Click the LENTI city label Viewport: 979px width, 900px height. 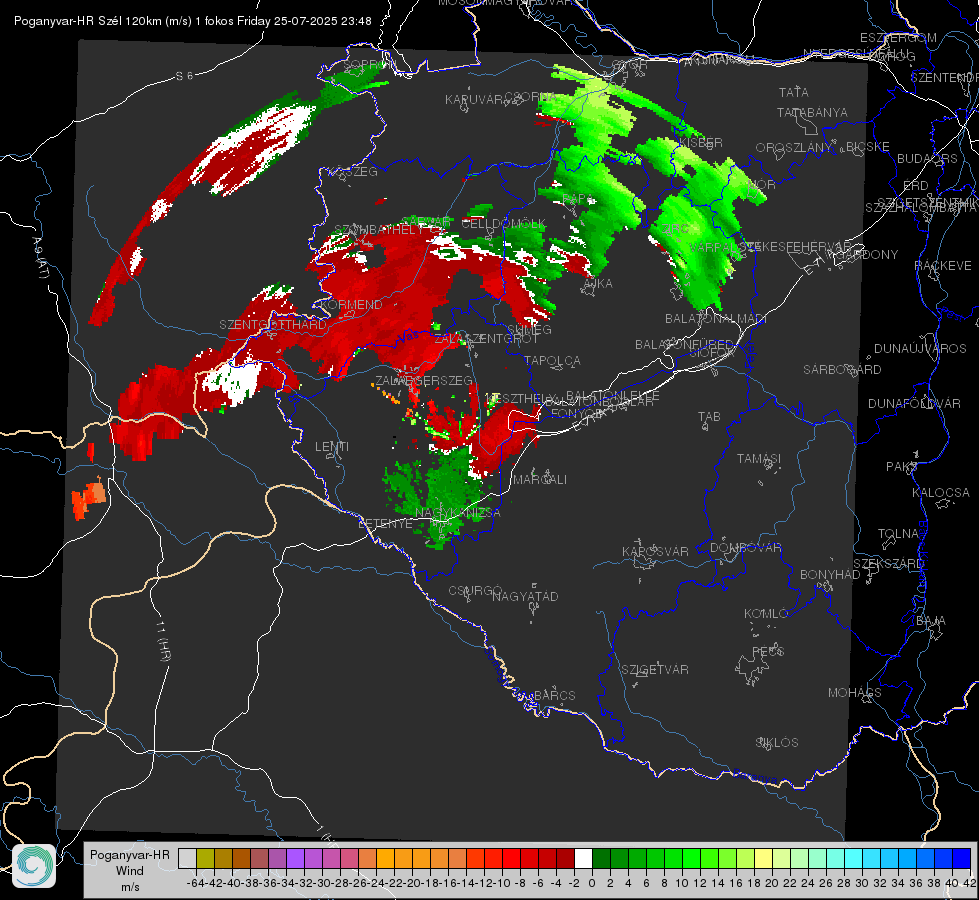332,447
